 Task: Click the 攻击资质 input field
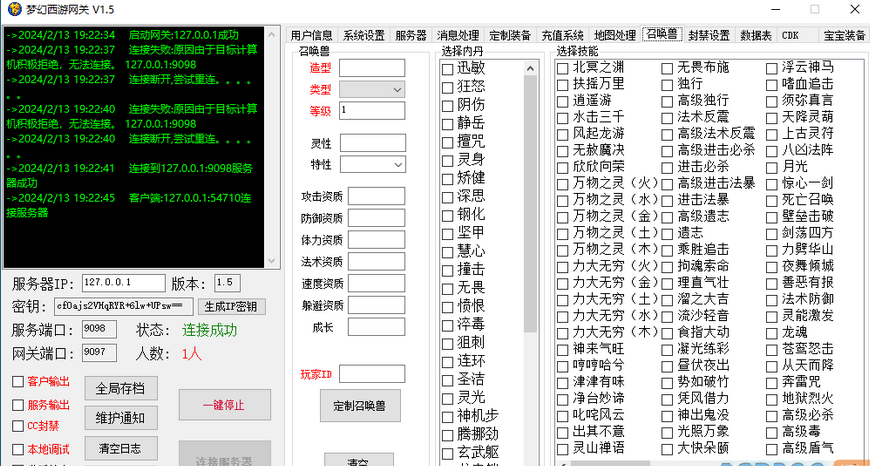tap(377, 196)
